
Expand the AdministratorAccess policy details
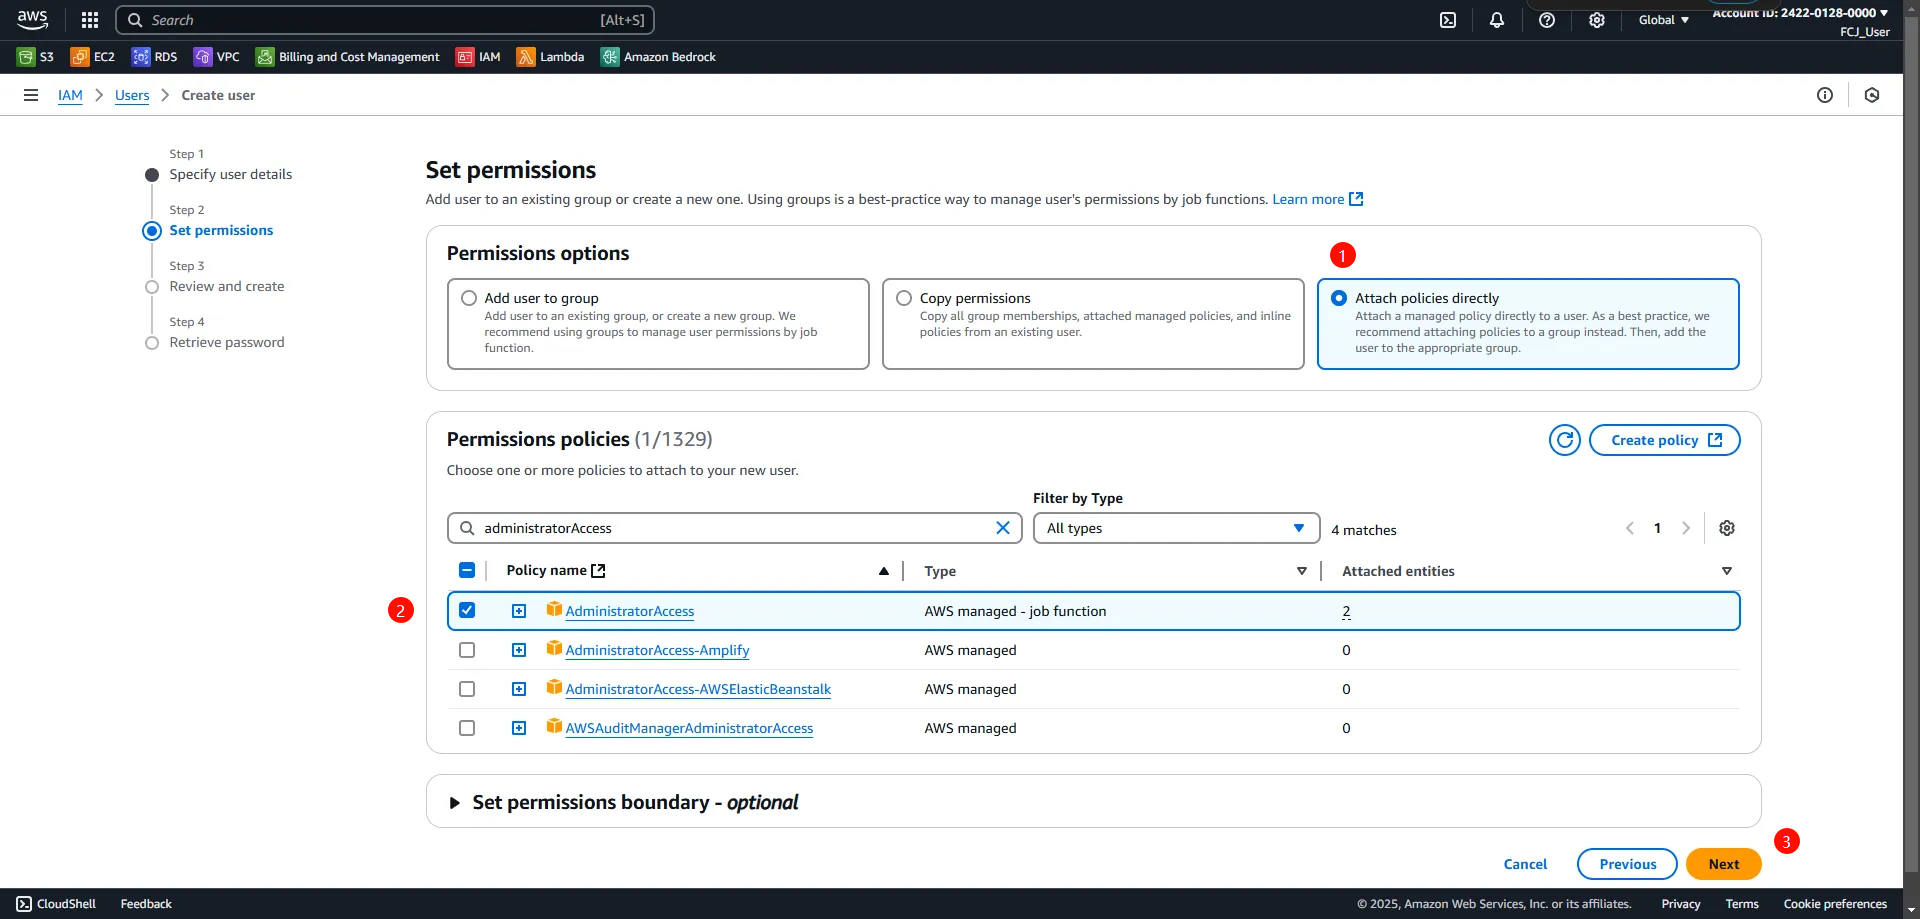(519, 611)
